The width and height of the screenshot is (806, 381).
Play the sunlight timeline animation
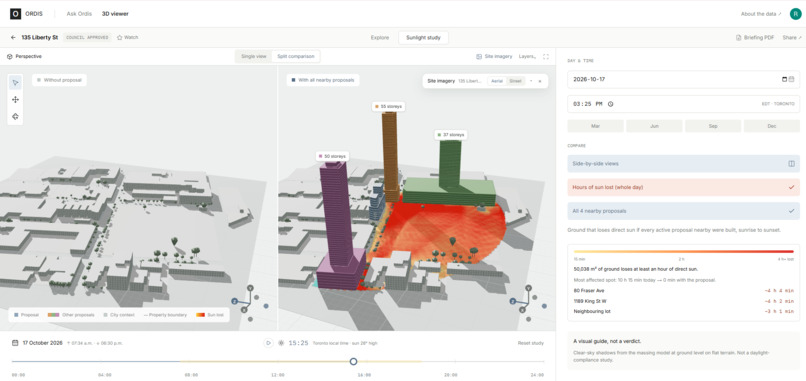tap(268, 342)
